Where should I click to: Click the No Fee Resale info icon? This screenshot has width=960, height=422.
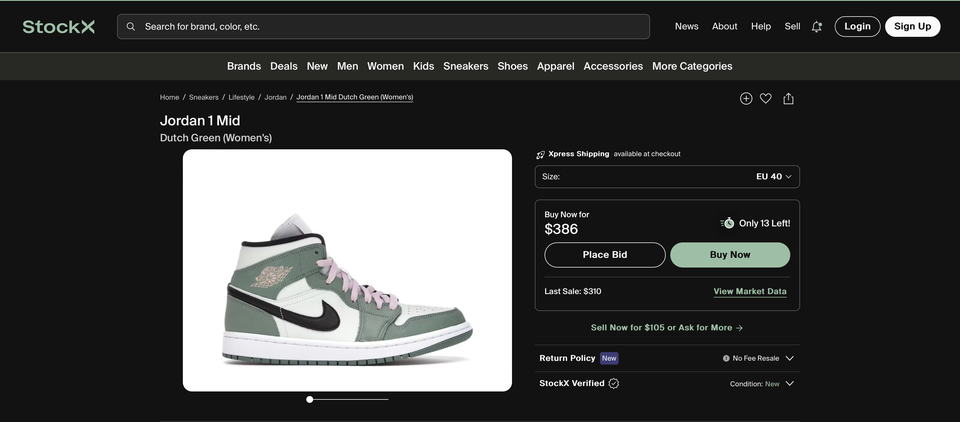[726, 358]
